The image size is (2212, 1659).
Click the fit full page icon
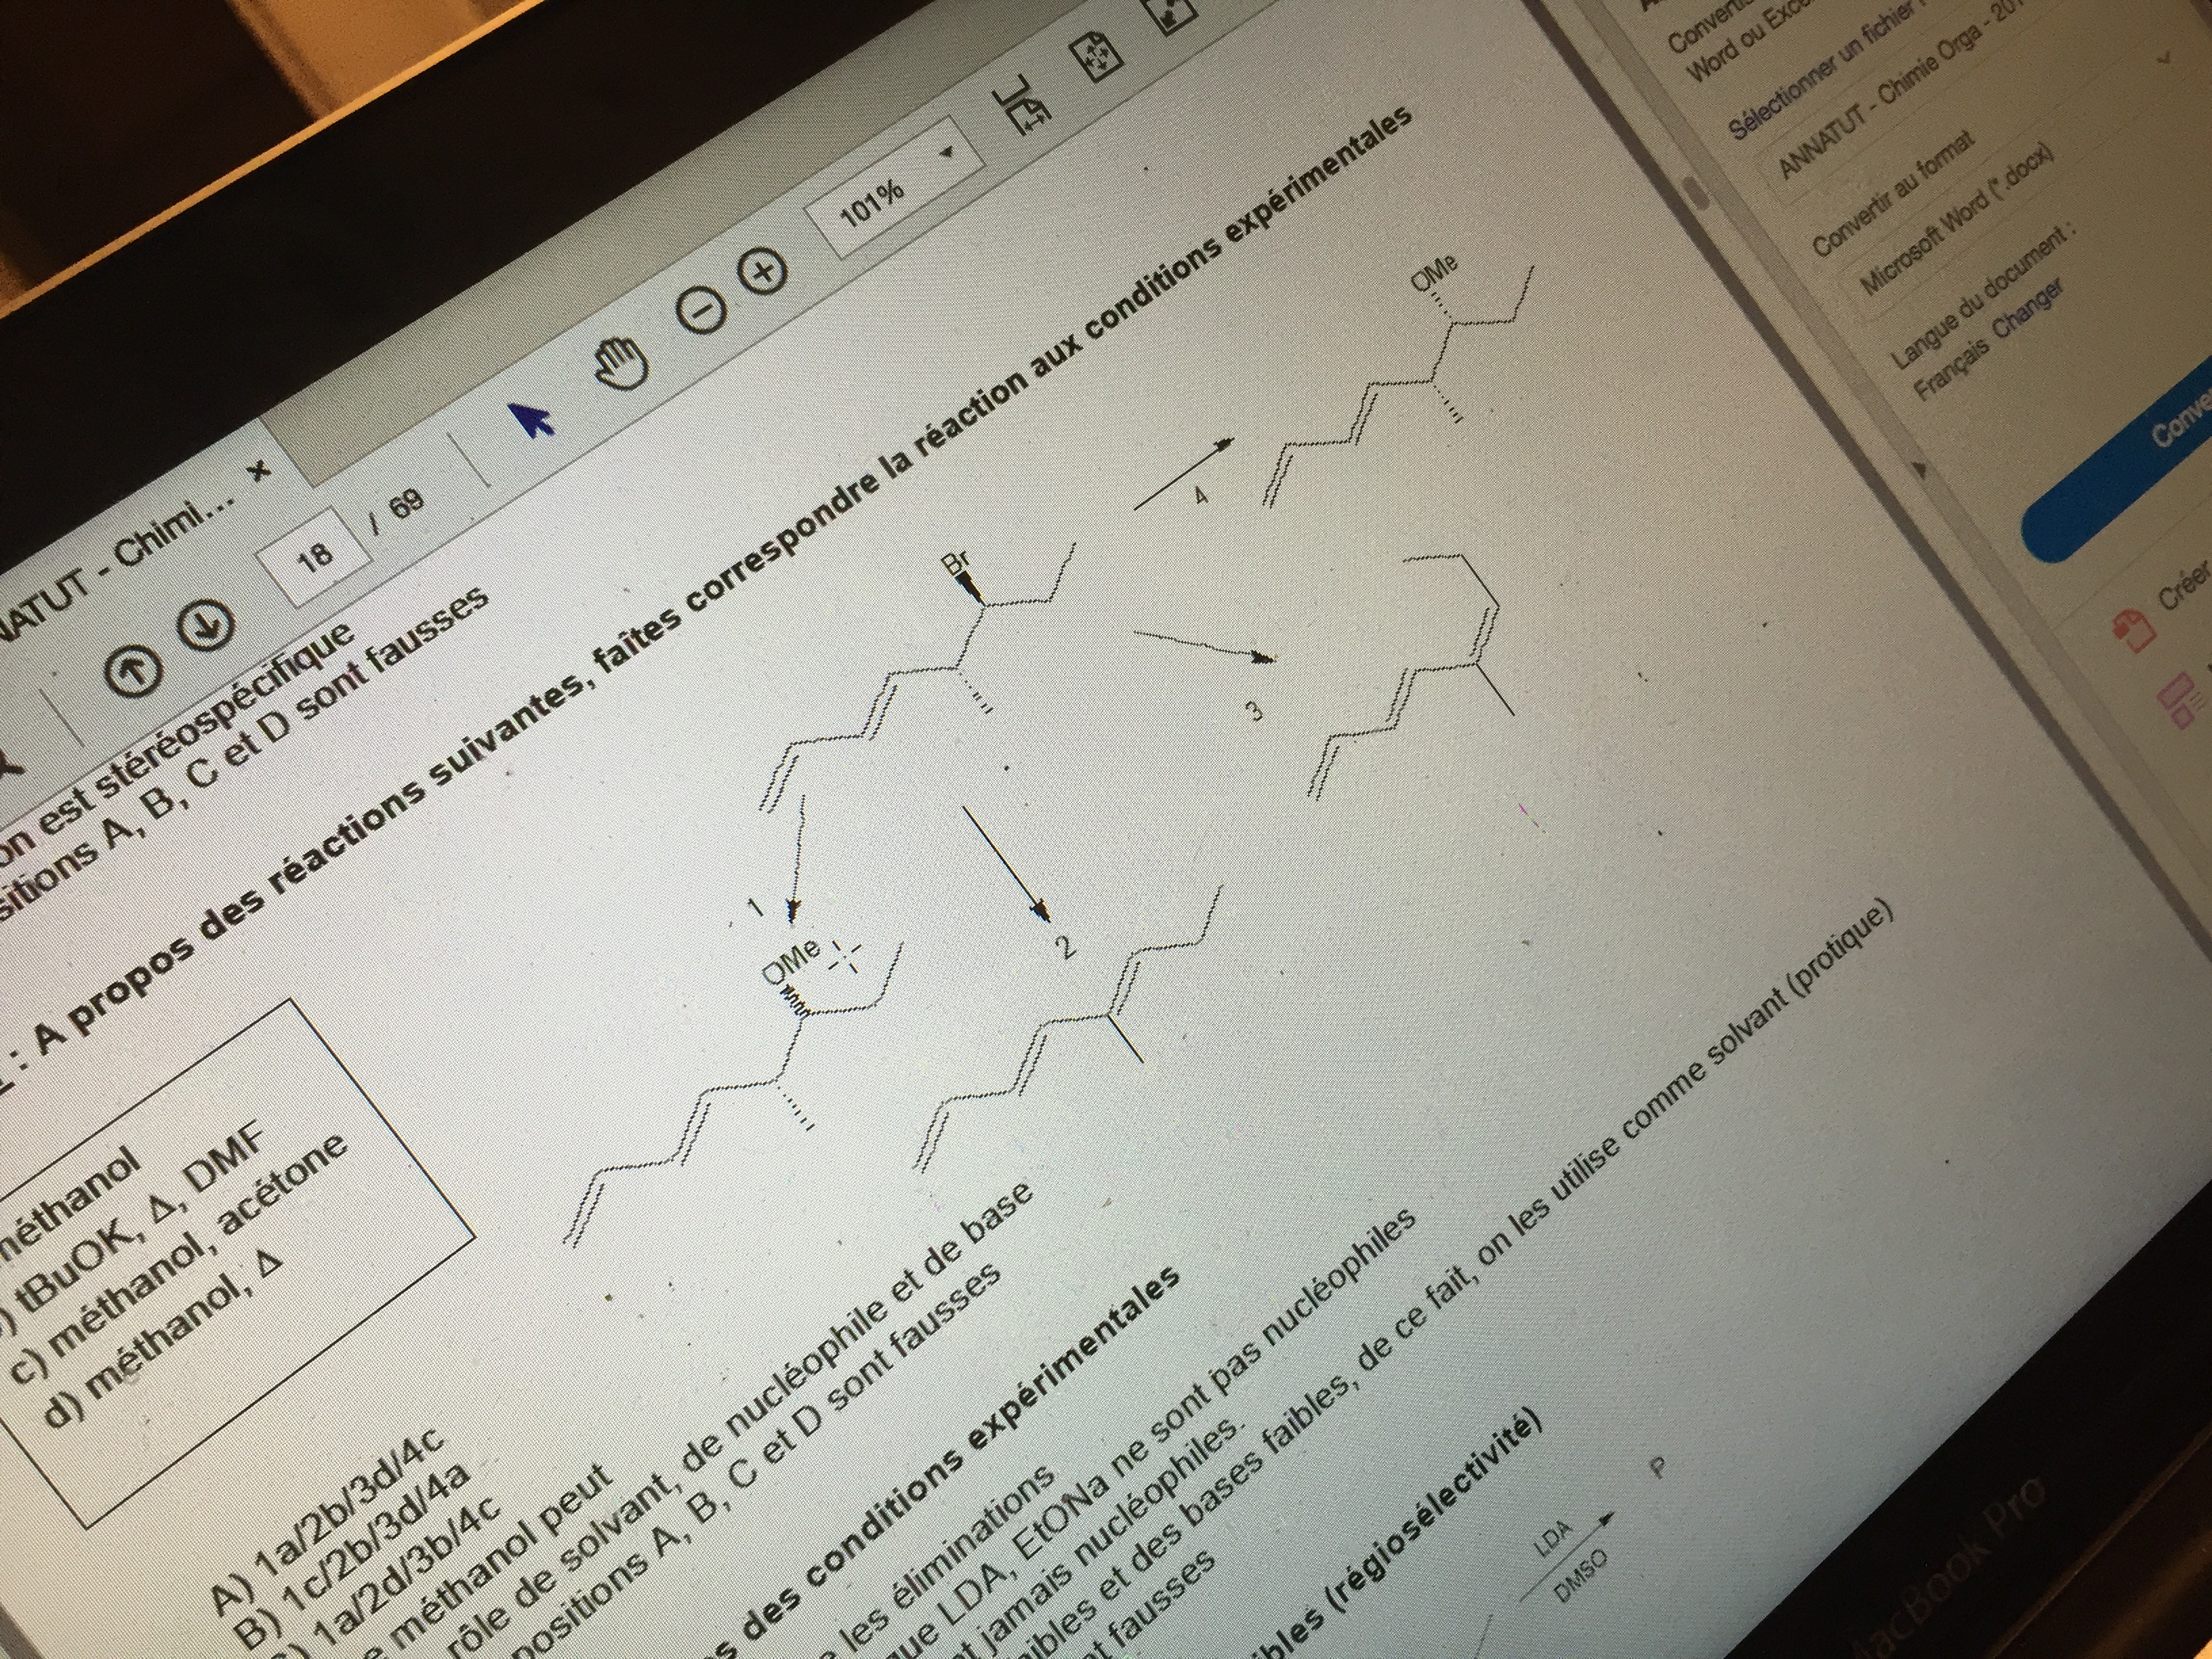pos(1096,57)
